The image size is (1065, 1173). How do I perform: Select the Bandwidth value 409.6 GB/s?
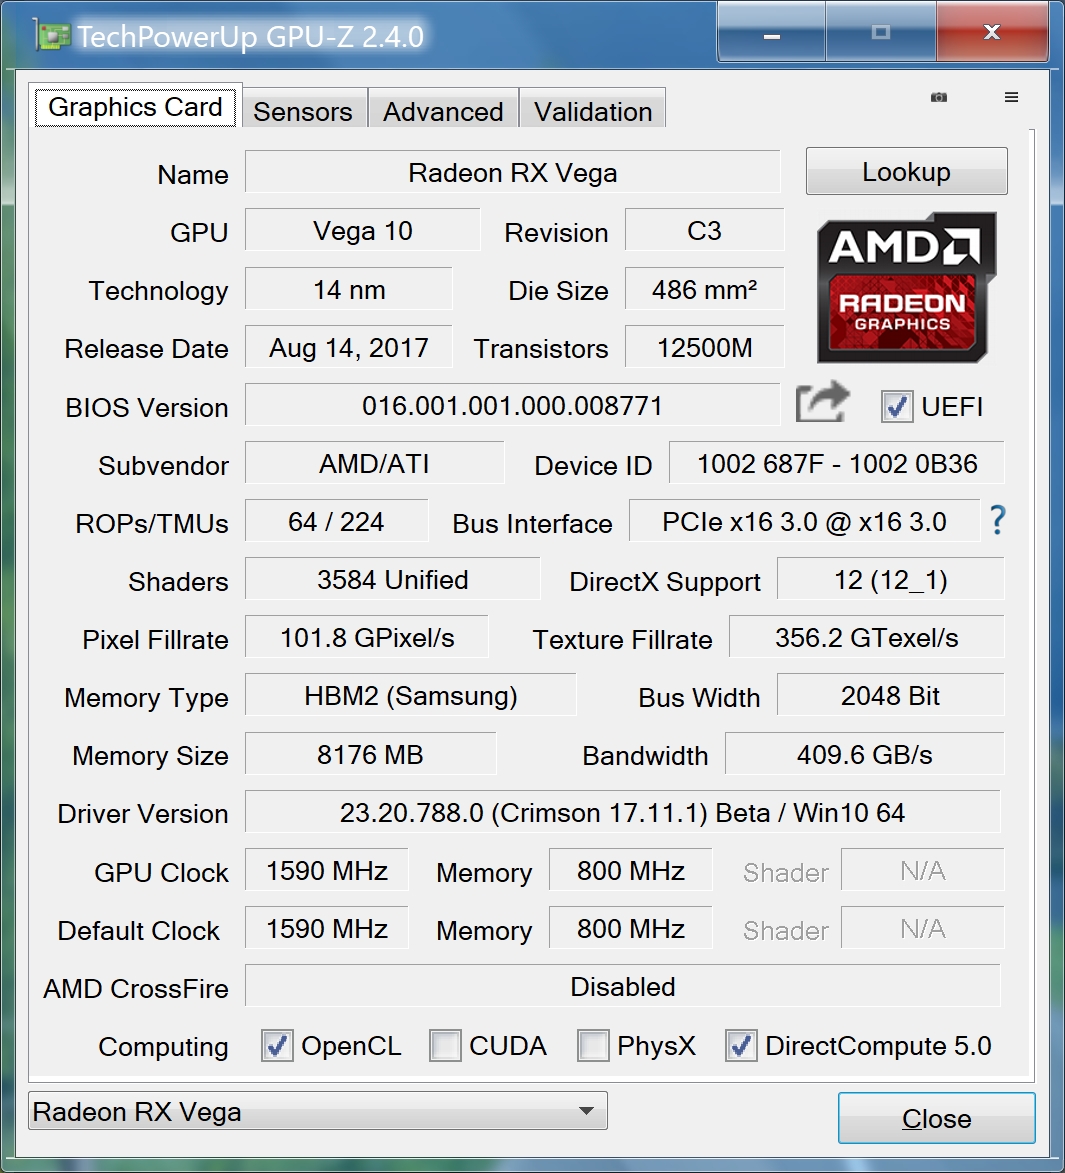[x=865, y=754]
